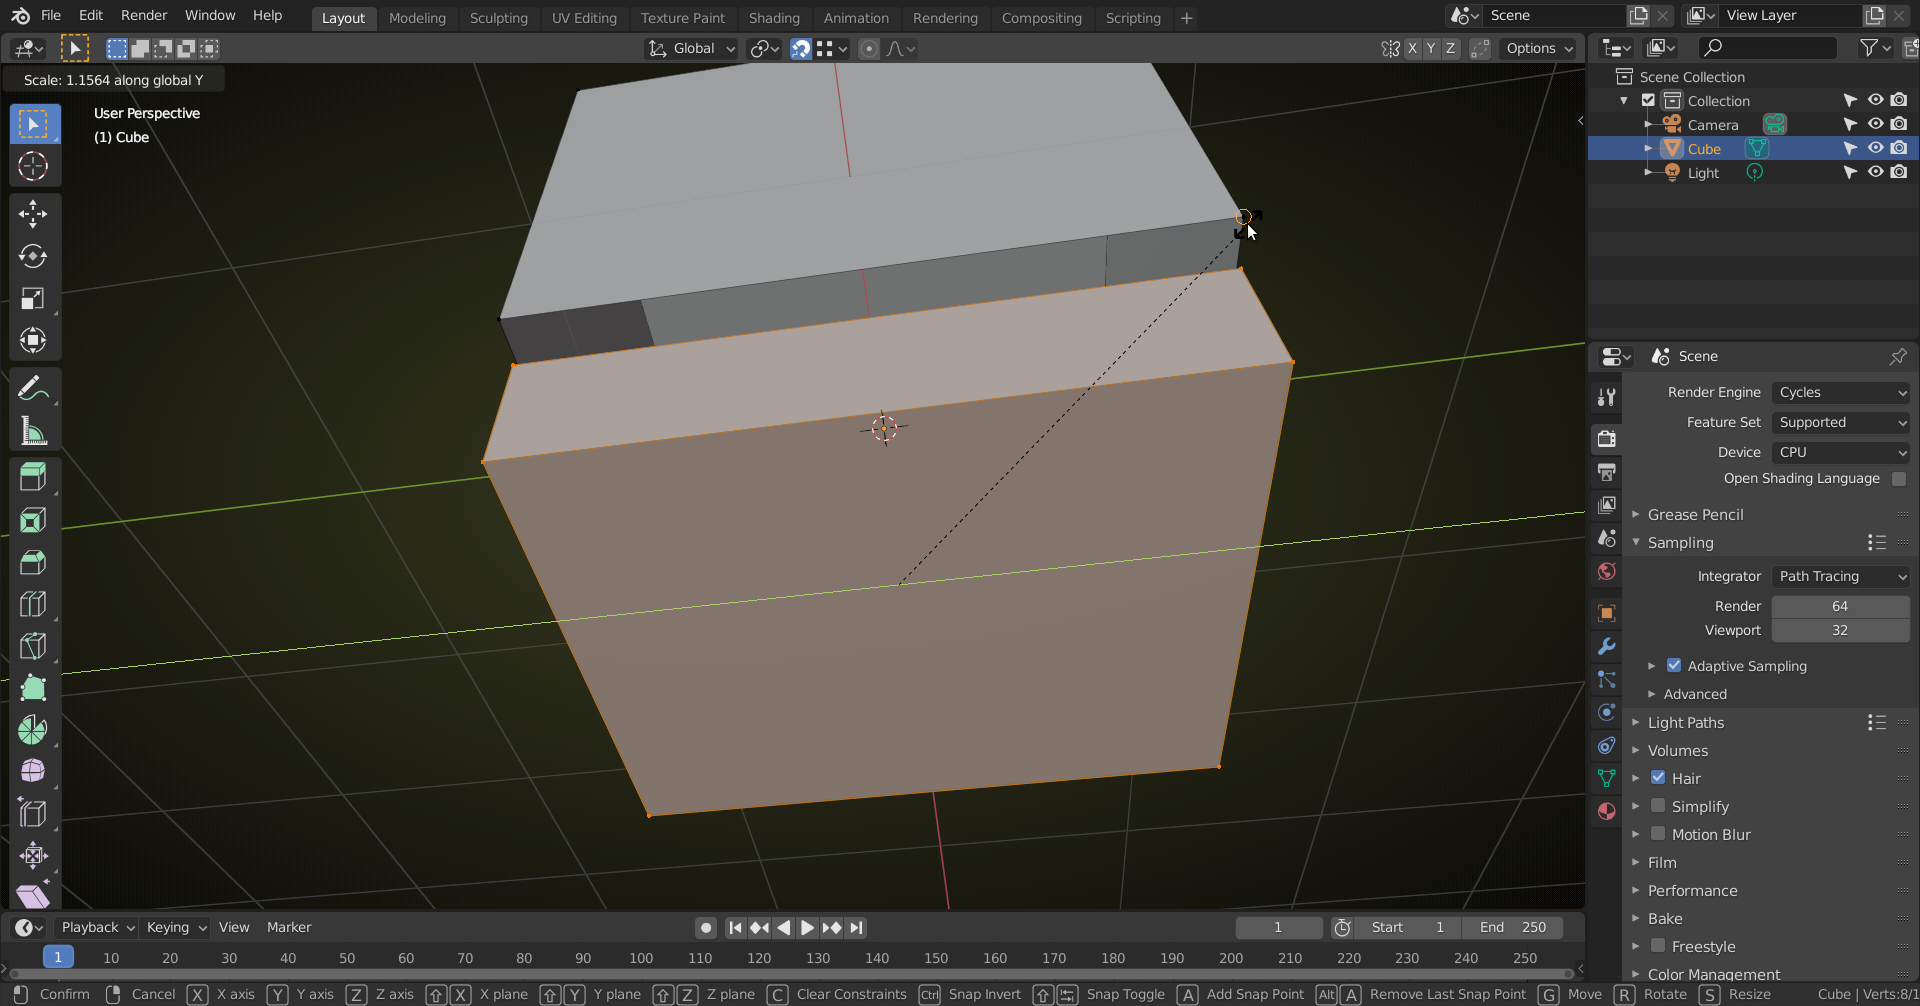Click the Options button in header
This screenshot has width=1920, height=1006.
1539,48
